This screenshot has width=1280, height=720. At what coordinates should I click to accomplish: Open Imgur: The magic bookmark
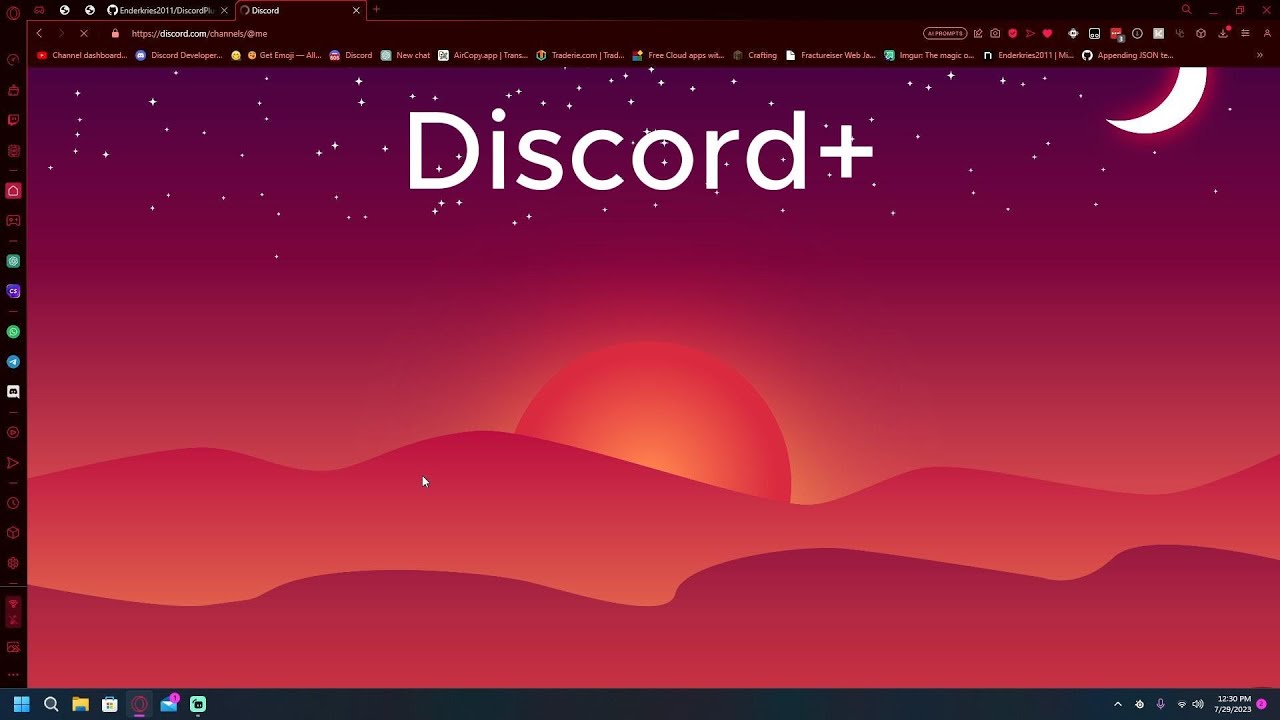coord(928,55)
